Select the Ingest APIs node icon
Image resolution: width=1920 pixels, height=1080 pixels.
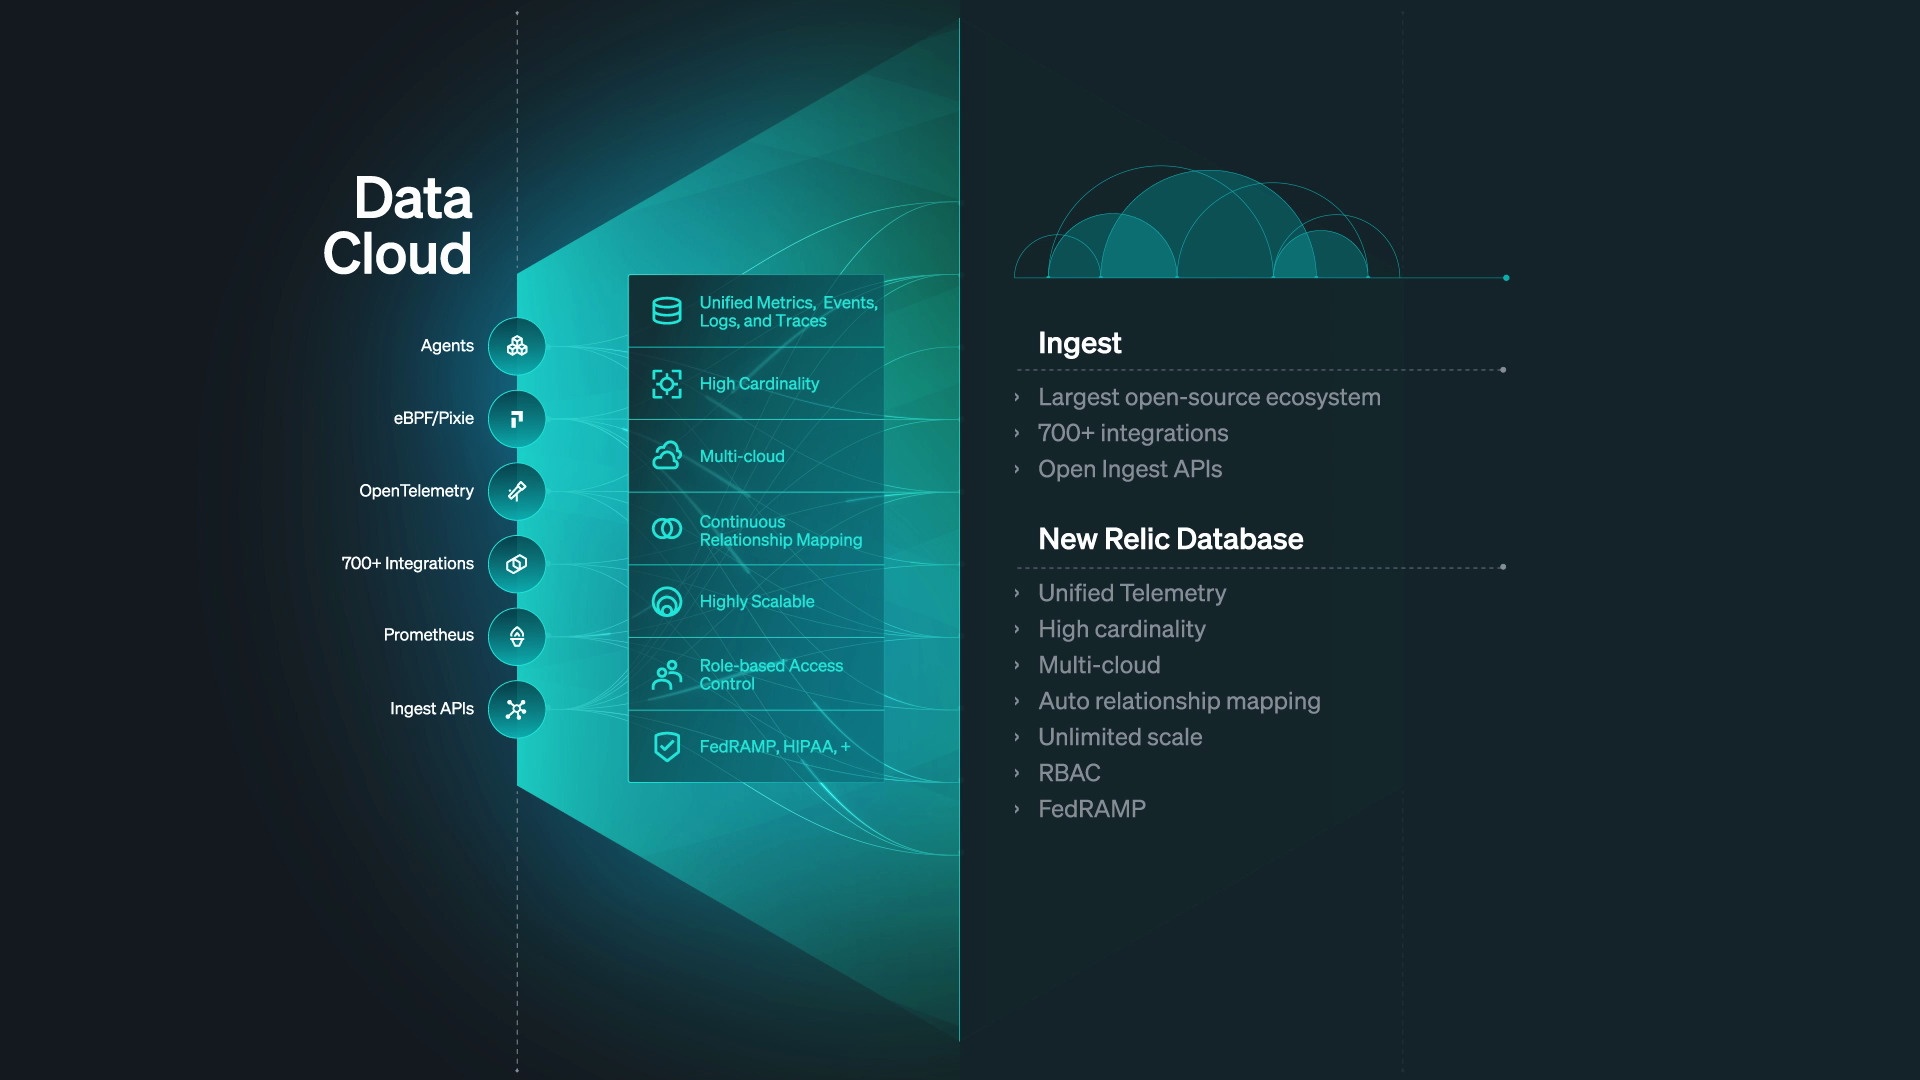[514, 707]
